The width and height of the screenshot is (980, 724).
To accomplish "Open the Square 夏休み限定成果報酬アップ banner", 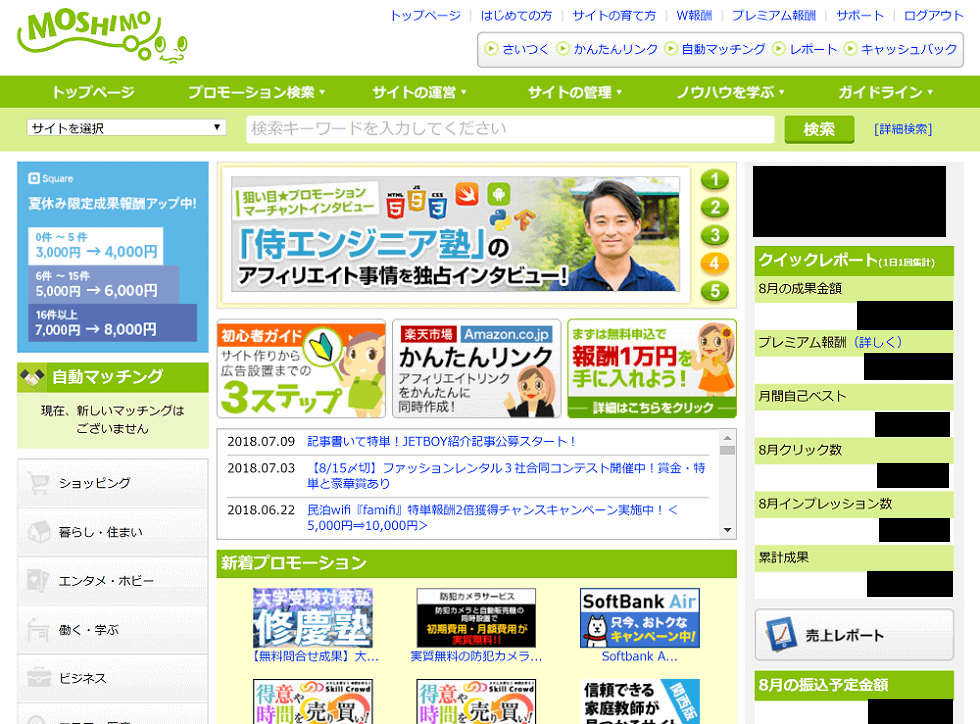I will click(112, 257).
